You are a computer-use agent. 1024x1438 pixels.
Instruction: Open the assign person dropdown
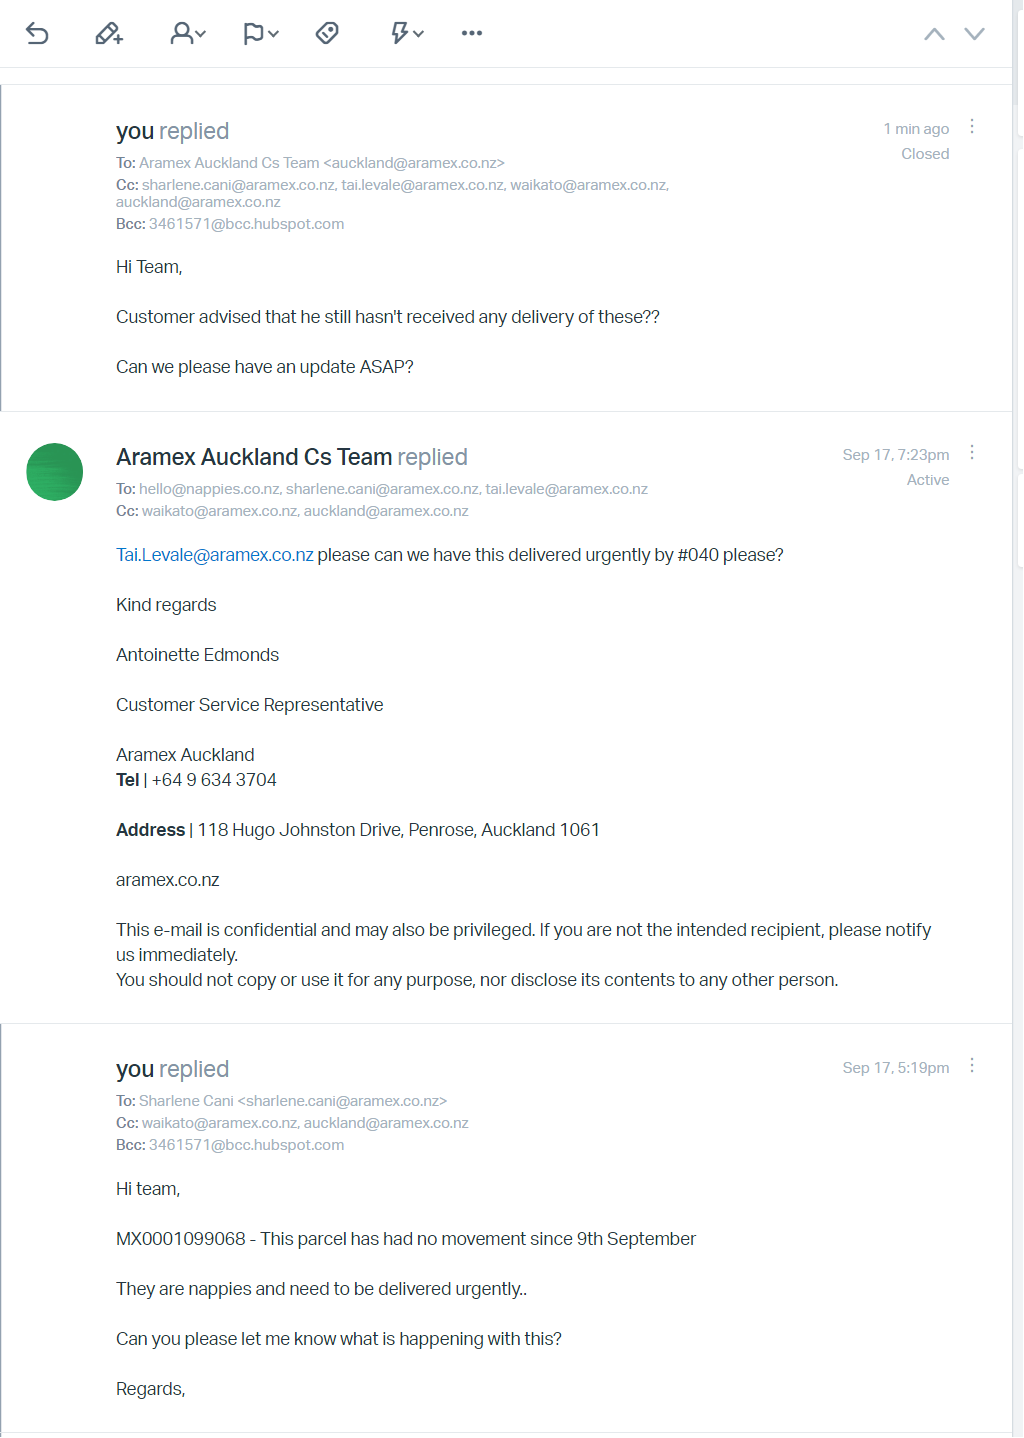click(x=187, y=34)
